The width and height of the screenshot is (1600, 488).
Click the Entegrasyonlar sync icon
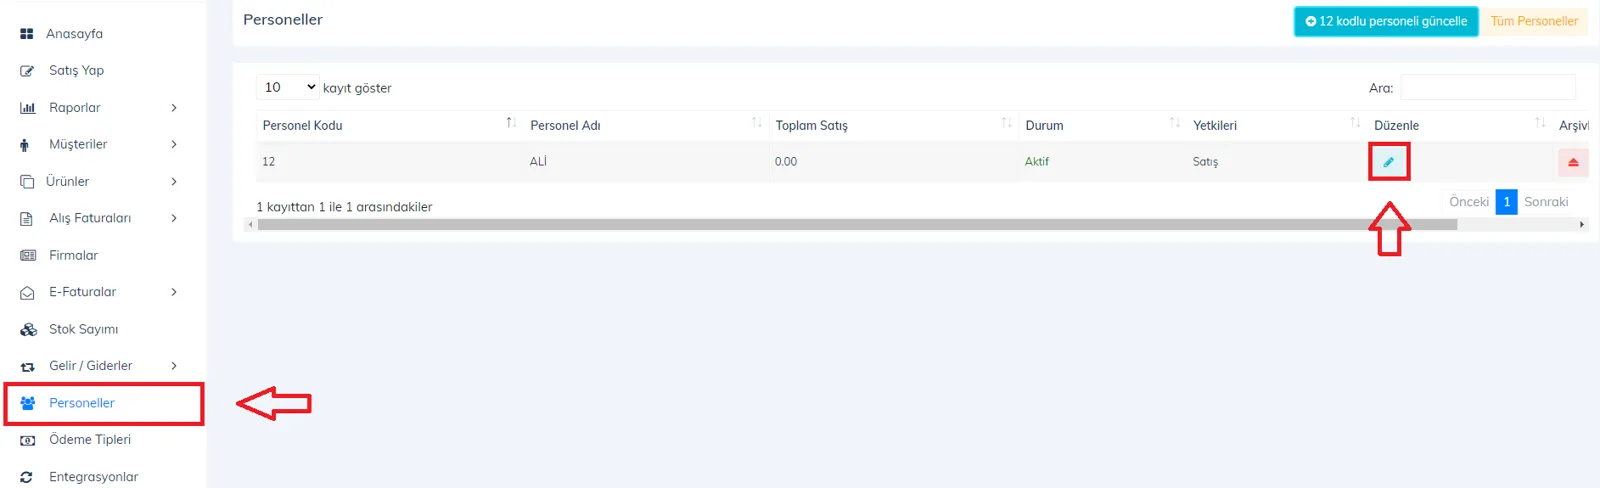point(27,477)
